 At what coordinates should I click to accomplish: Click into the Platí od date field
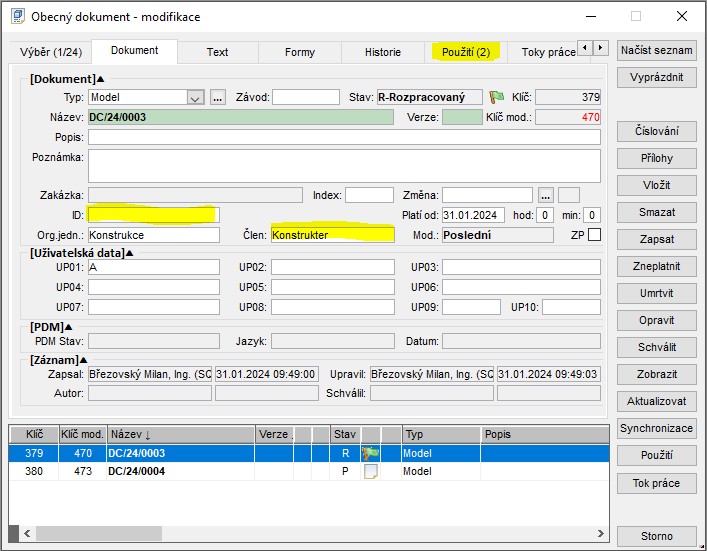point(473,215)
